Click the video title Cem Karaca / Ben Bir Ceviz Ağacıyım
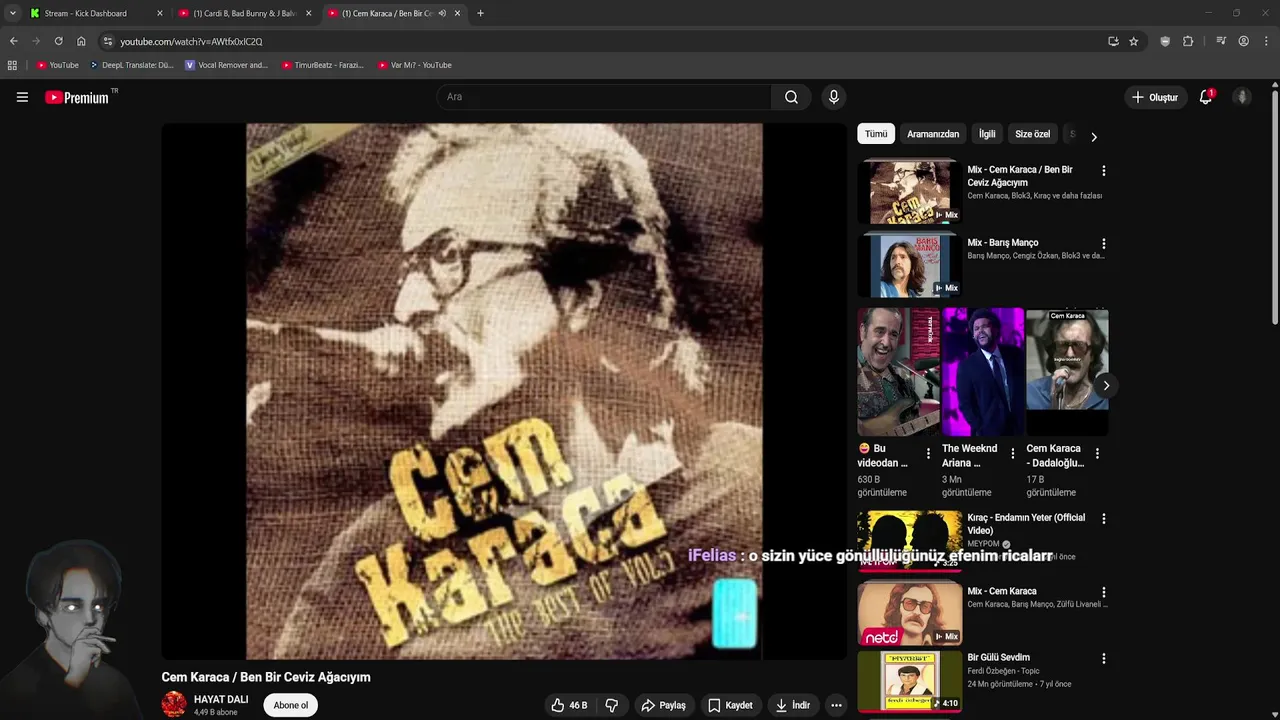Viewport: 1280px width, 720px height. pyautogui.click(x=266, y=677)
